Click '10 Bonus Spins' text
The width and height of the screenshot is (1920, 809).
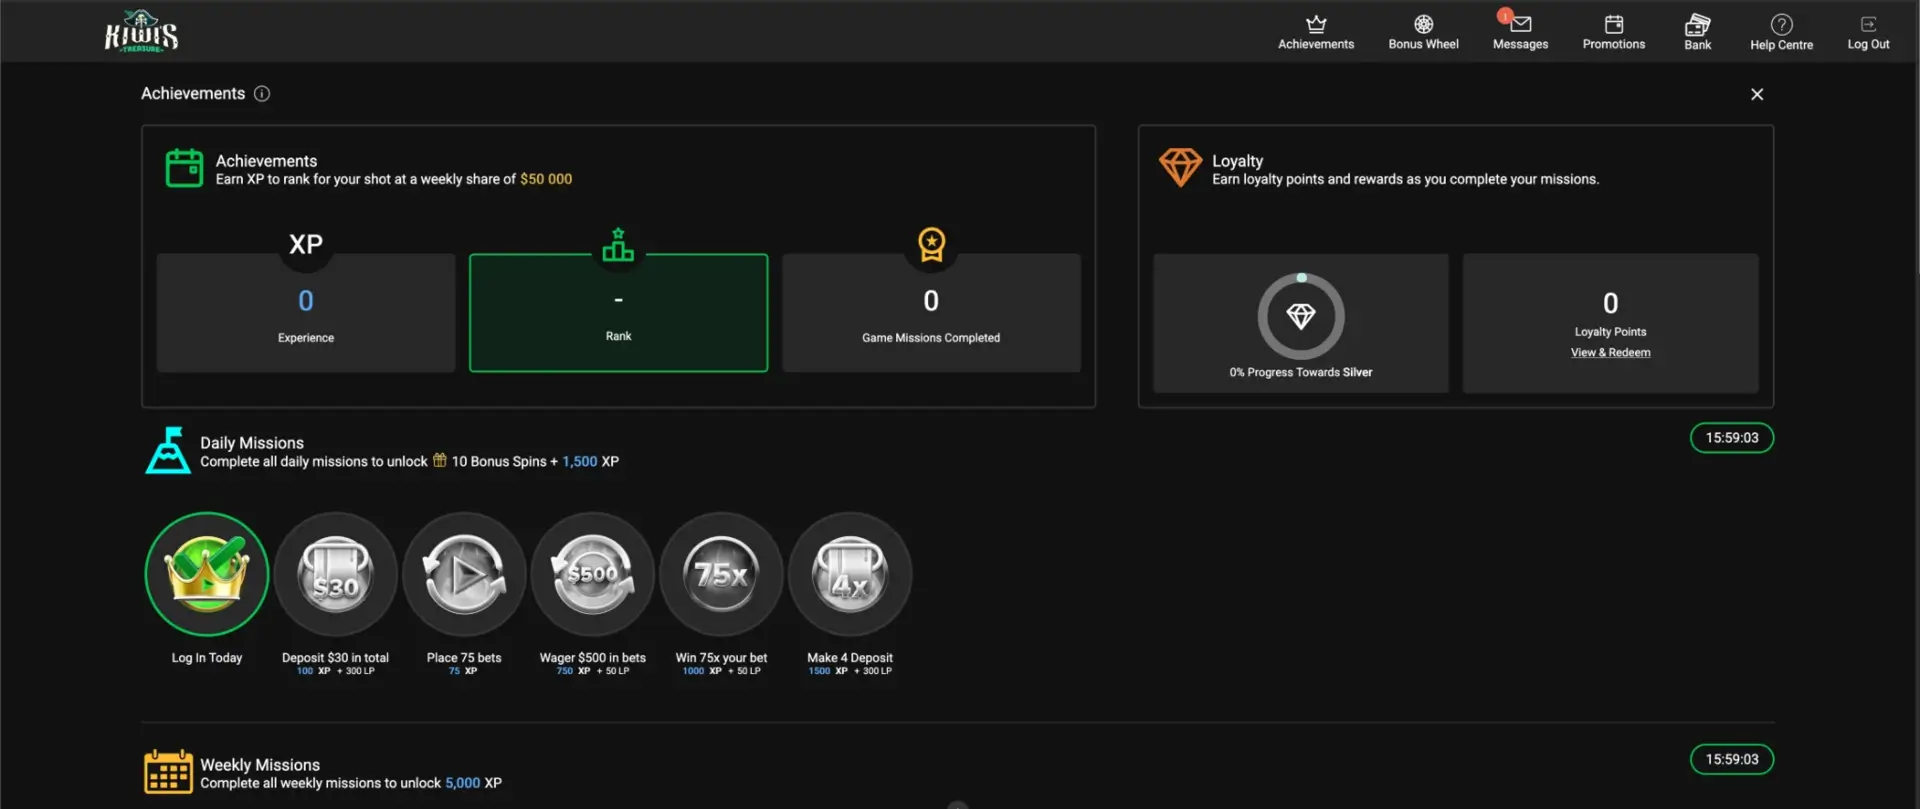[x=499, y=461]
